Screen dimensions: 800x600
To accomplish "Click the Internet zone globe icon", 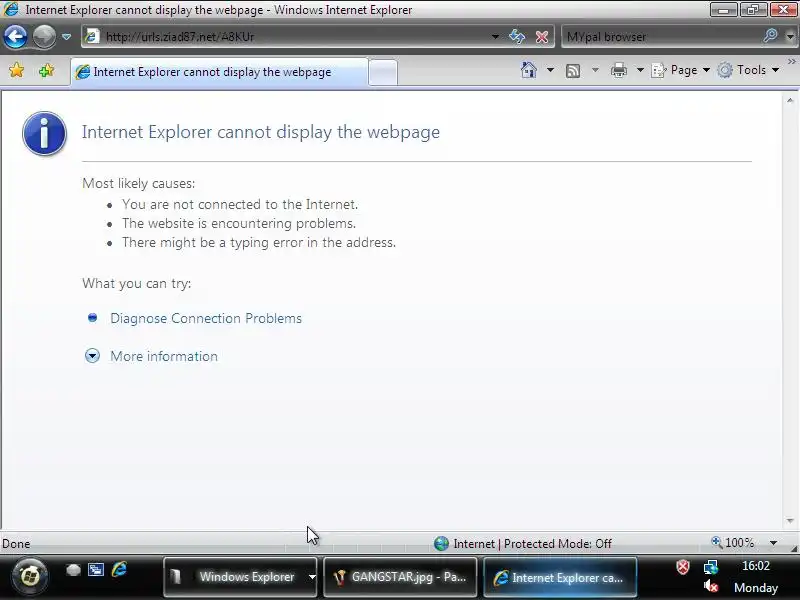I will point(441,543).
